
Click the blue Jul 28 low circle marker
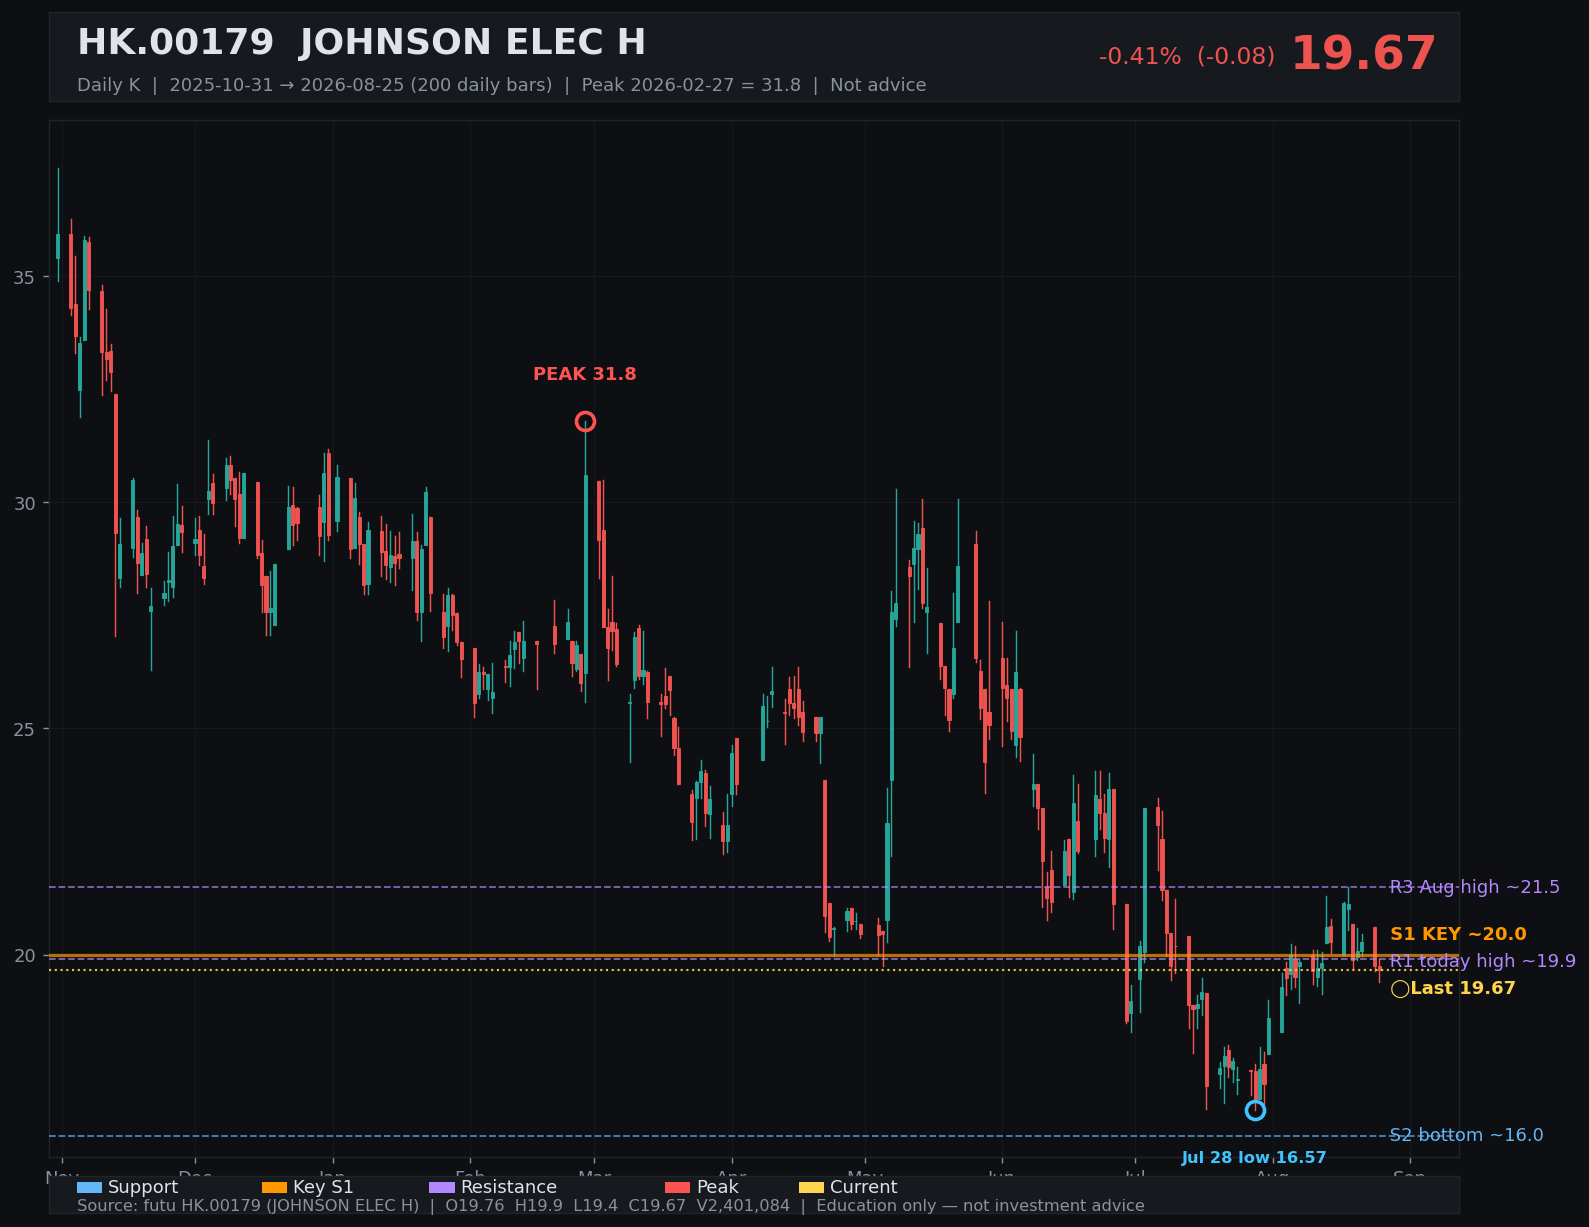coord(1255,1110)
